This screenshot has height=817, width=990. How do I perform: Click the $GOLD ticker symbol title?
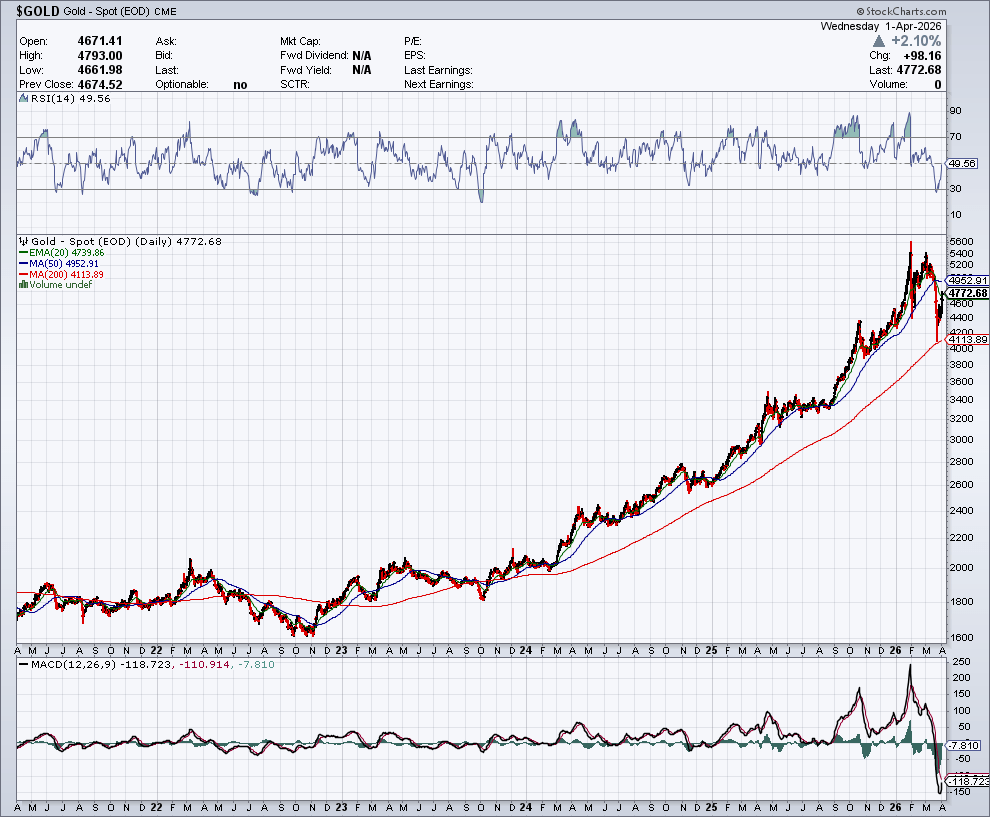click(x=38, y=9)
